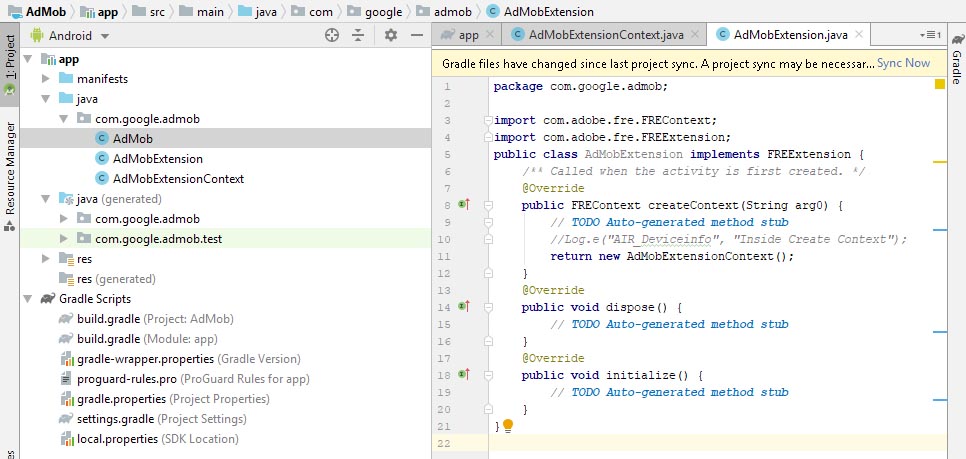Collapse the com.google.admob package under java
This screenshot has width=966, height=459.
pyautogui.click(x=63, y=119)
